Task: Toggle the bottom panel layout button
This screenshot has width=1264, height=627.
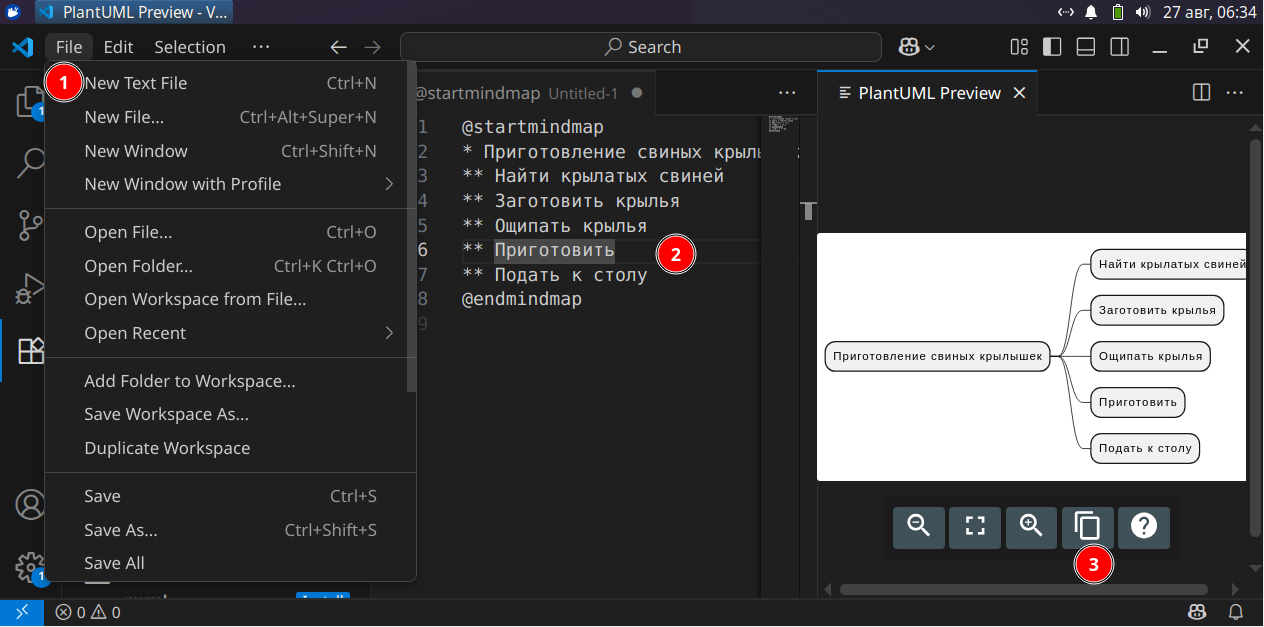Action: click(x=1086, y=47)
